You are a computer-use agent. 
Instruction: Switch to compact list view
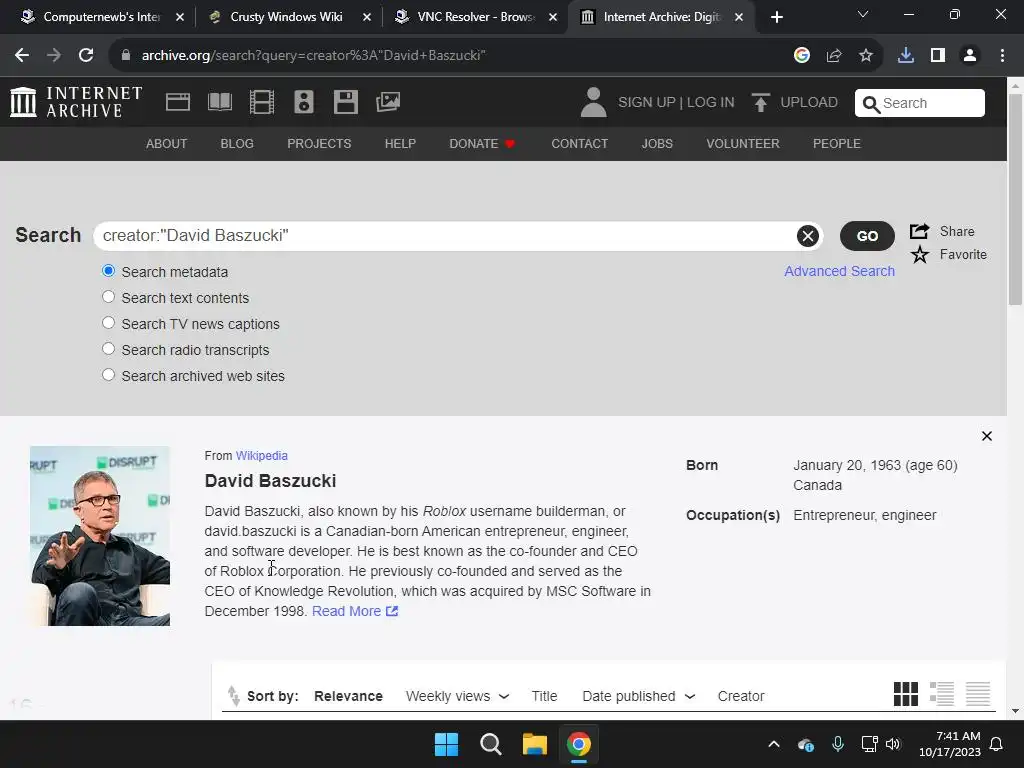coord(978,694)
